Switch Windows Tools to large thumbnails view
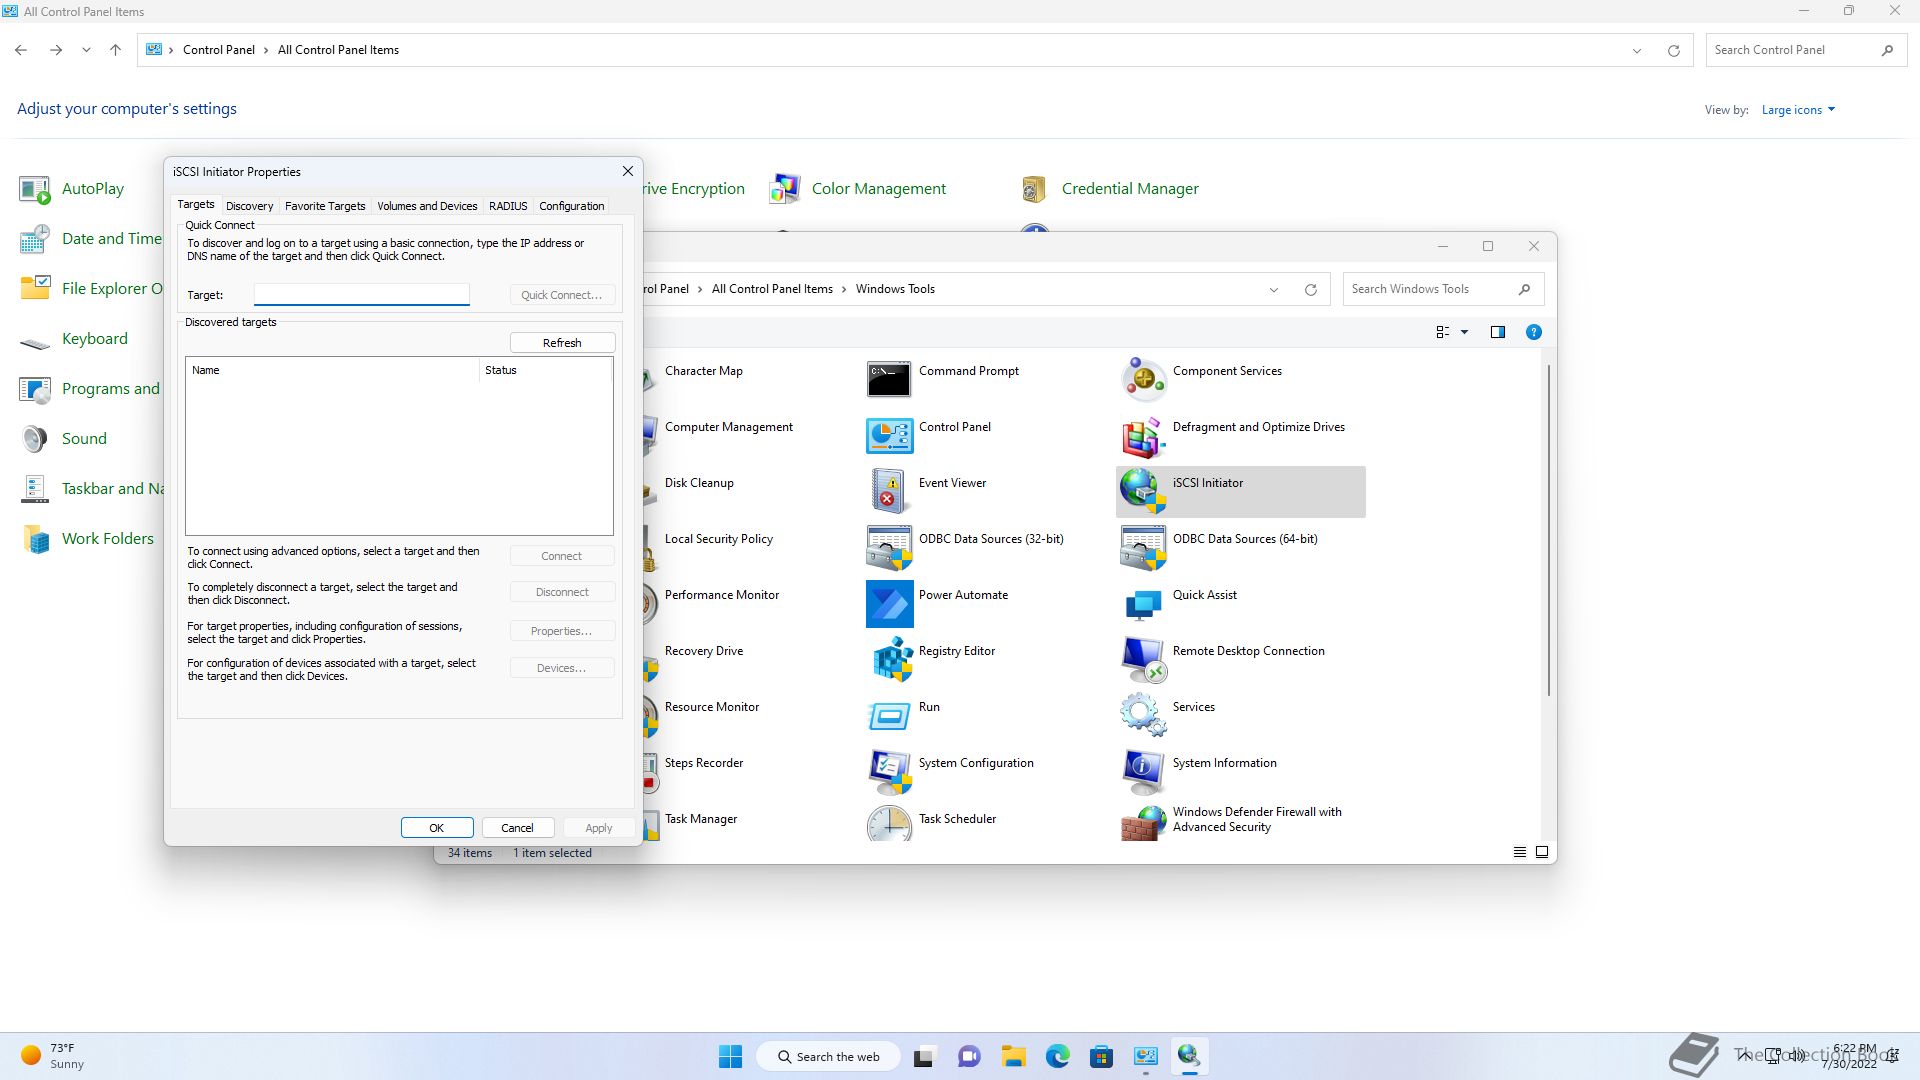 1541,852
